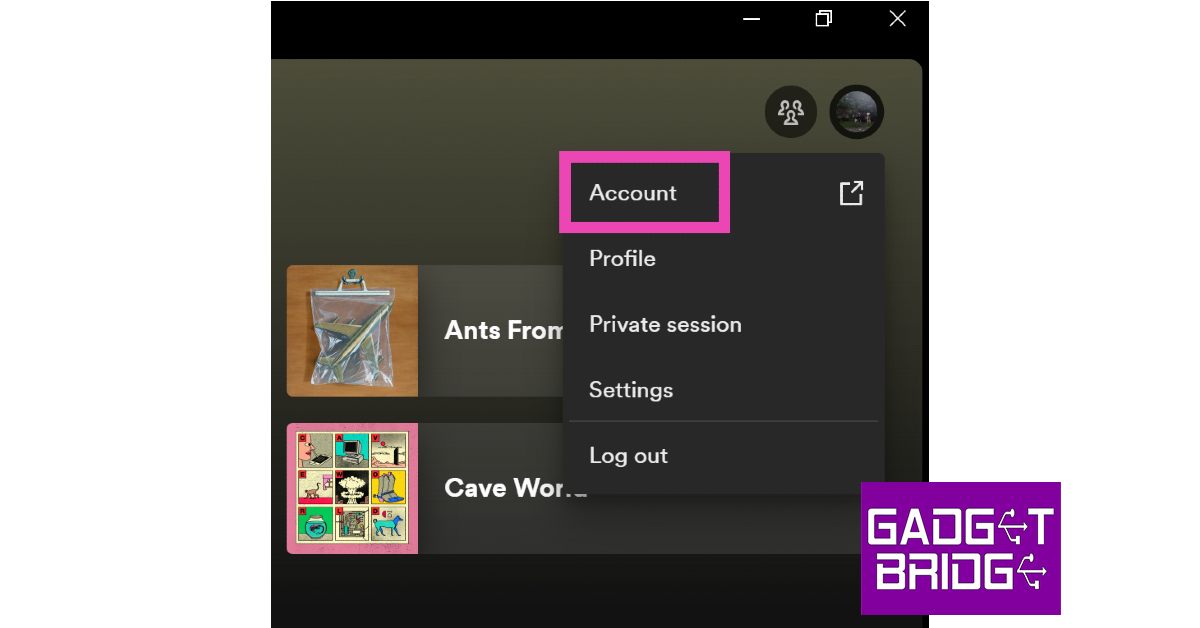The width and height of the screenshot is (1200, 628).
Task: Open Profile from the dropdown menu
Action: [x=622, y=258]
